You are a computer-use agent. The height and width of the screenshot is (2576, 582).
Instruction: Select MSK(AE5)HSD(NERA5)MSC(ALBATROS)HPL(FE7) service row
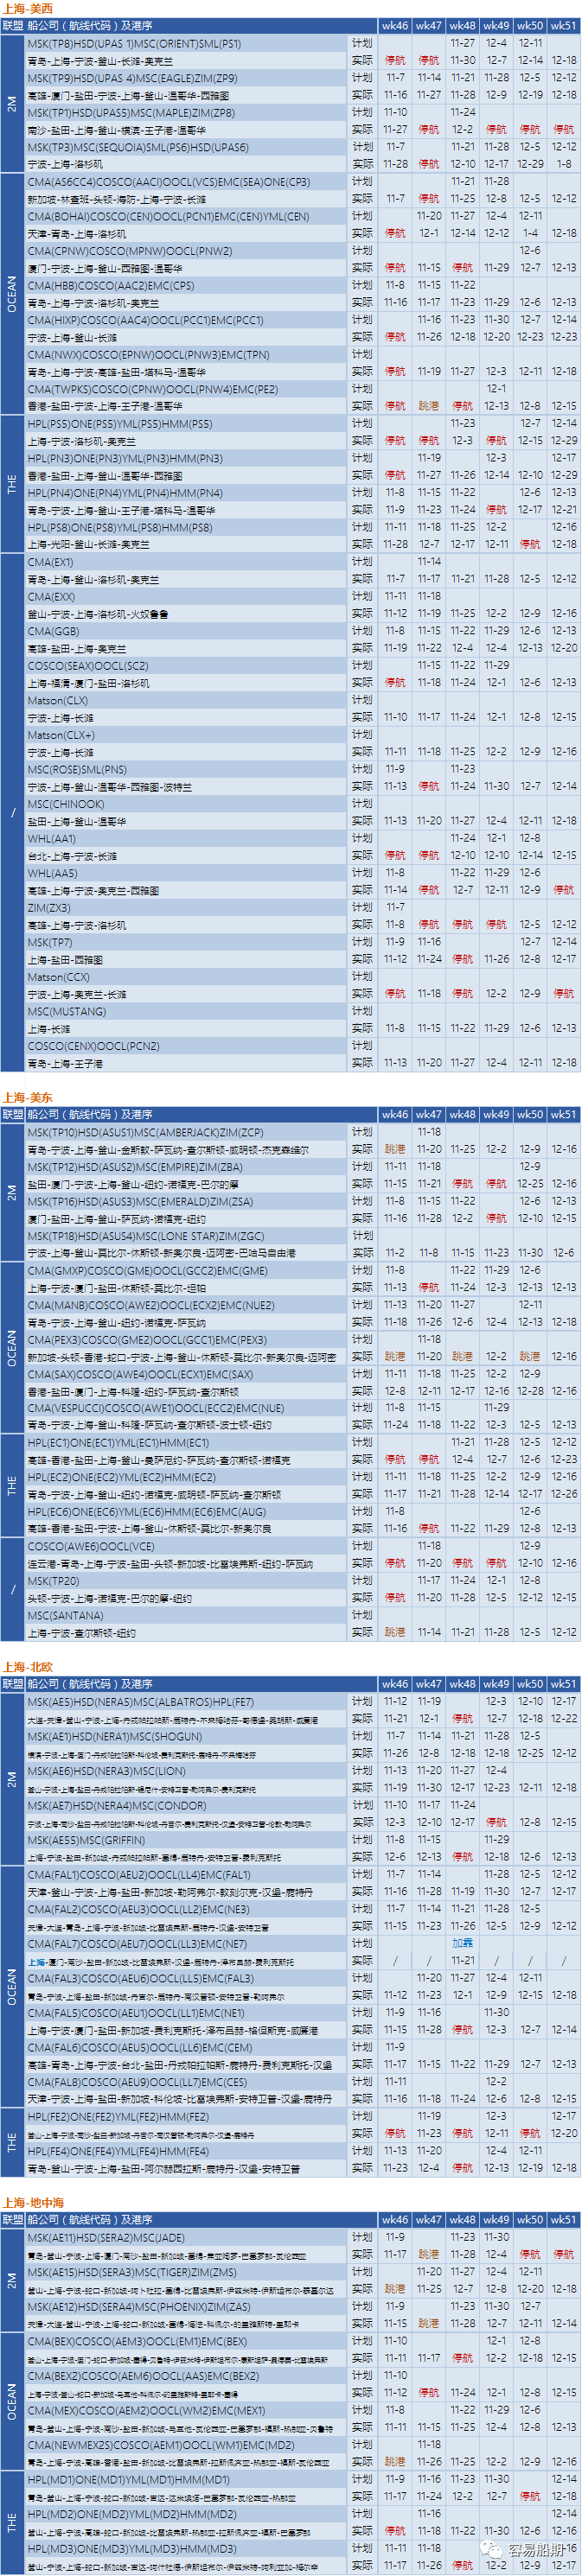[x=302, y=1702]
